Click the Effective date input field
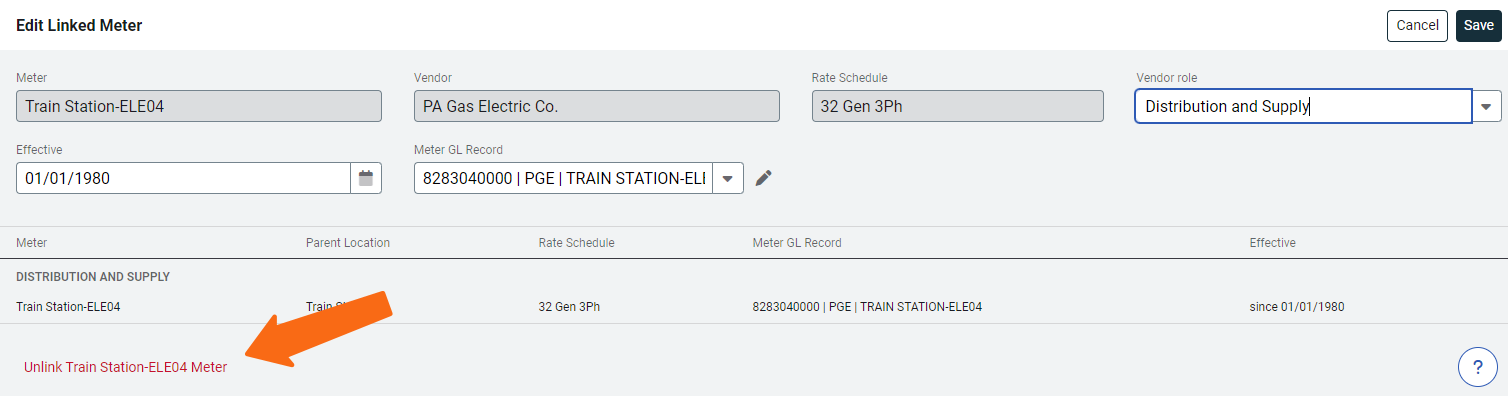 183,178
